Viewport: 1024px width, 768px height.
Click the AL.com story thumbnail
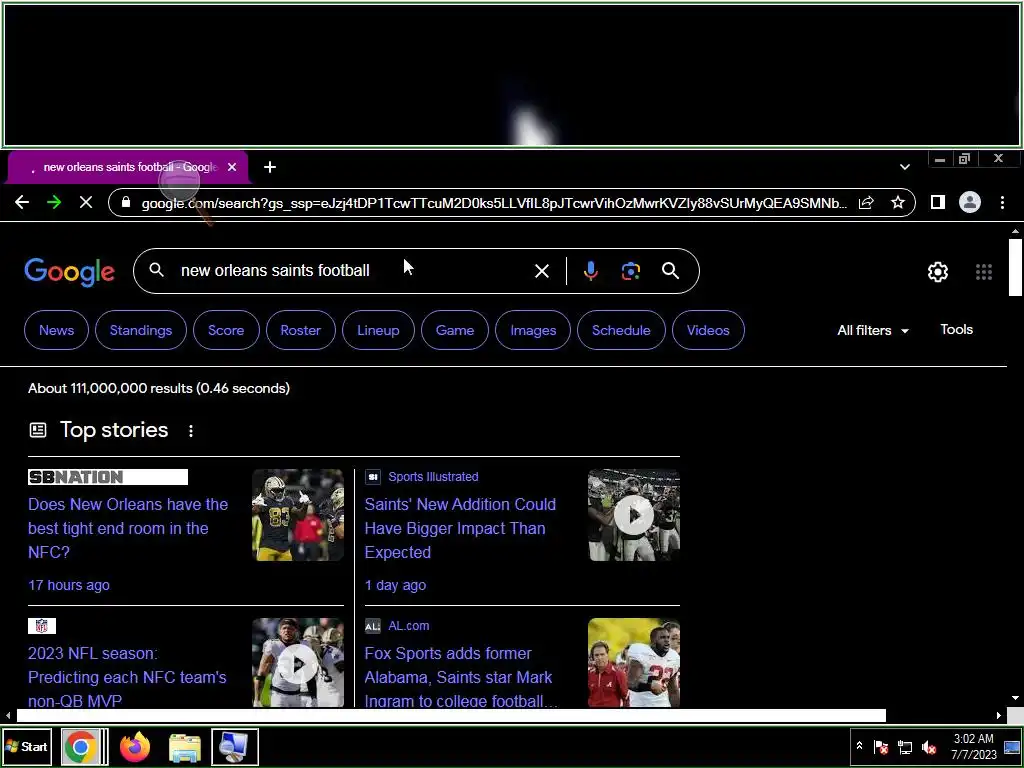tap(633, 663)
